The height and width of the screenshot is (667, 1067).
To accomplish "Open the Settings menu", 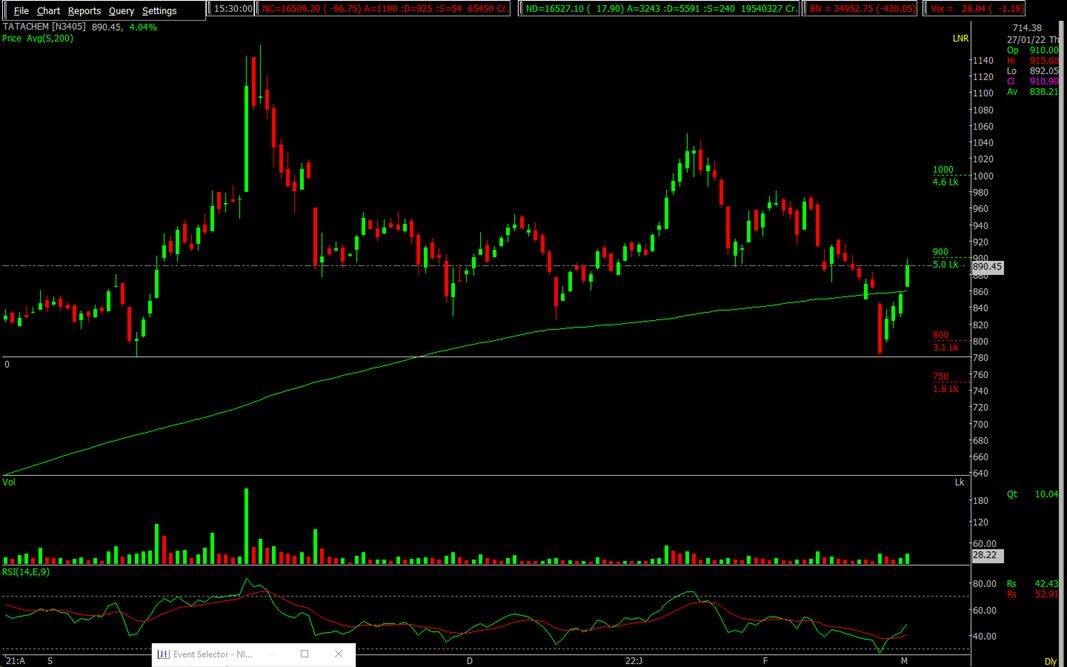I will click(x=159, y=11).
